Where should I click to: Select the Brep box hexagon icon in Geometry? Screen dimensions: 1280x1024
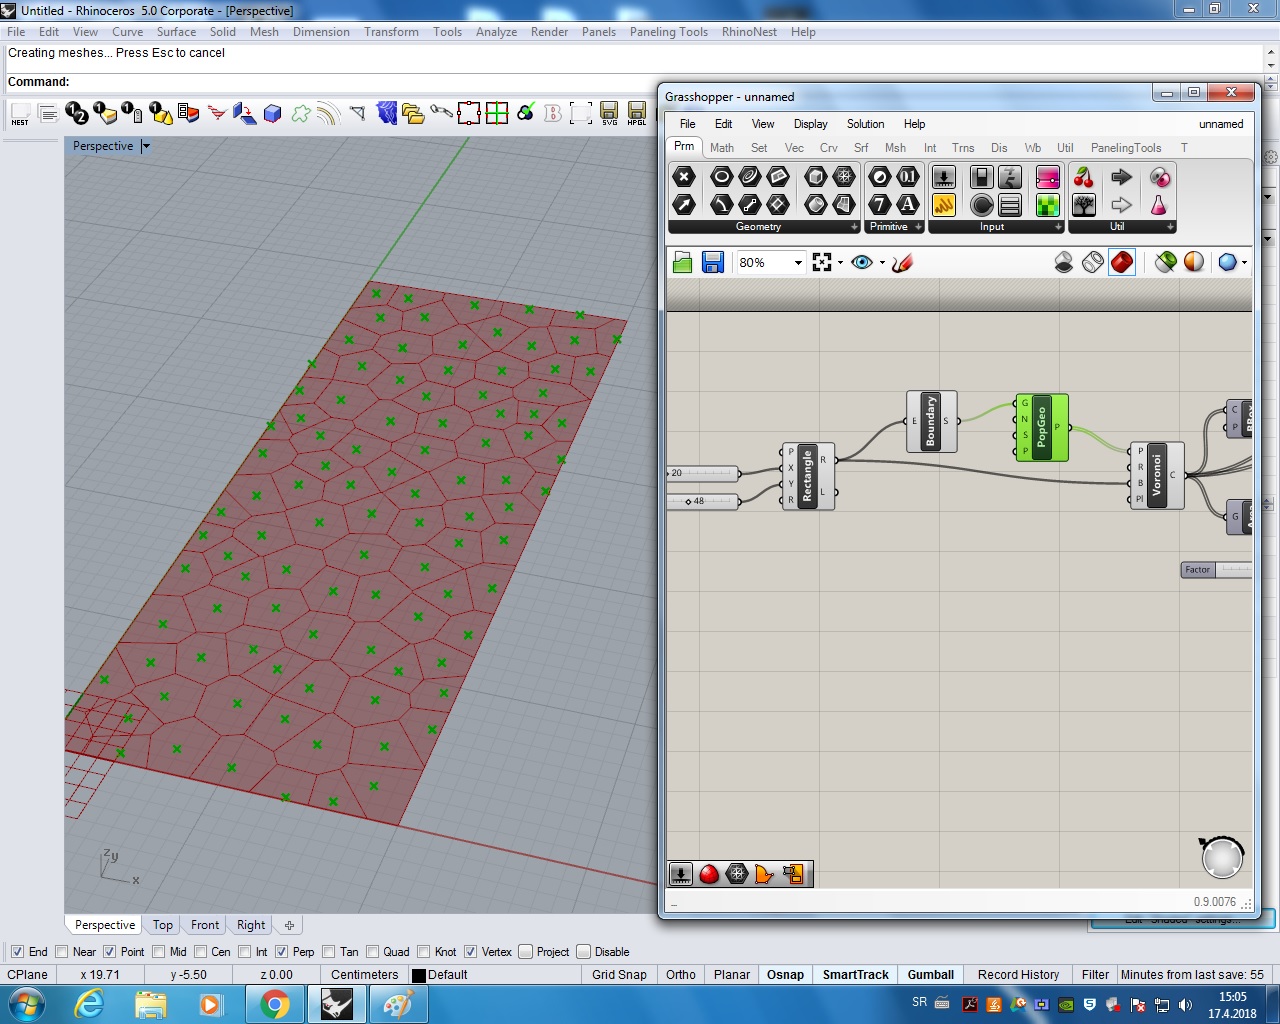[x=816, y=177]
